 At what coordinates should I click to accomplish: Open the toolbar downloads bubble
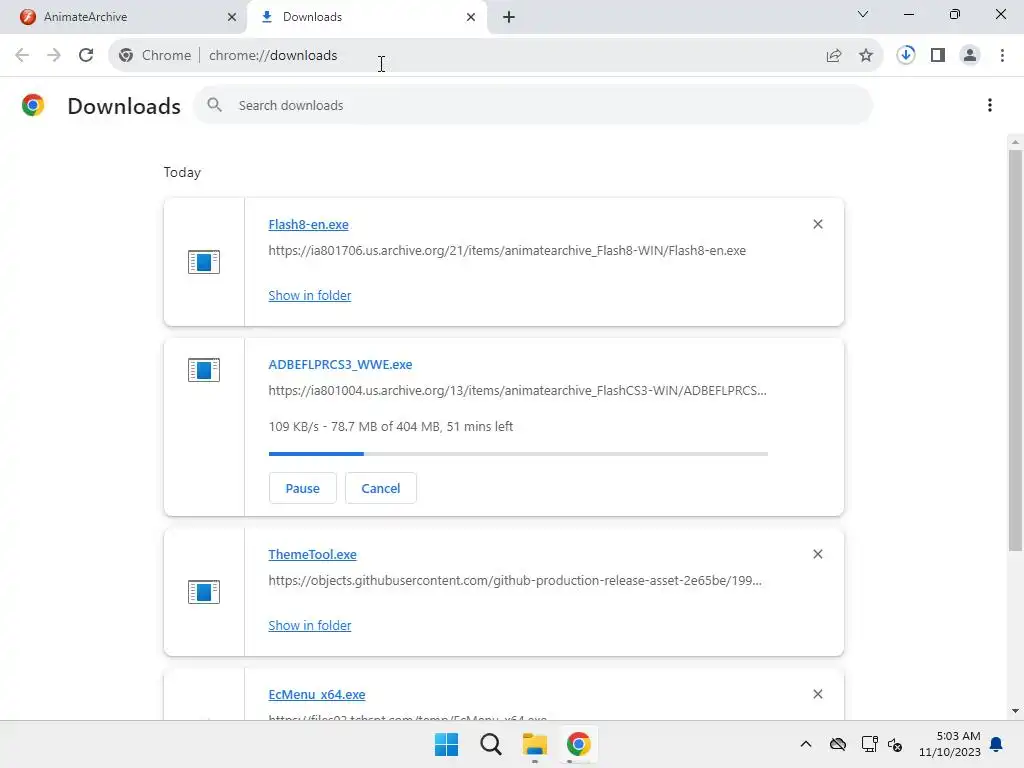pyautogui.click(x=906, y=55)
